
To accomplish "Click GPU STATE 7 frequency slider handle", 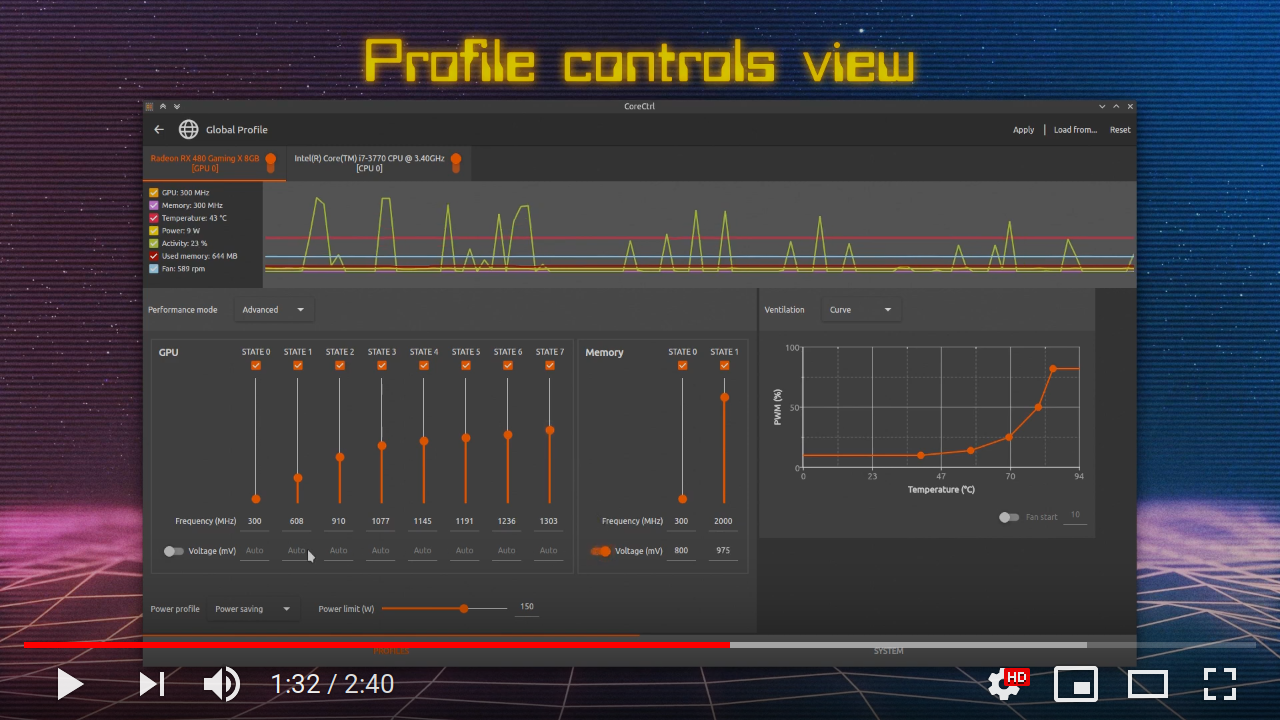I will click(550, 430).
